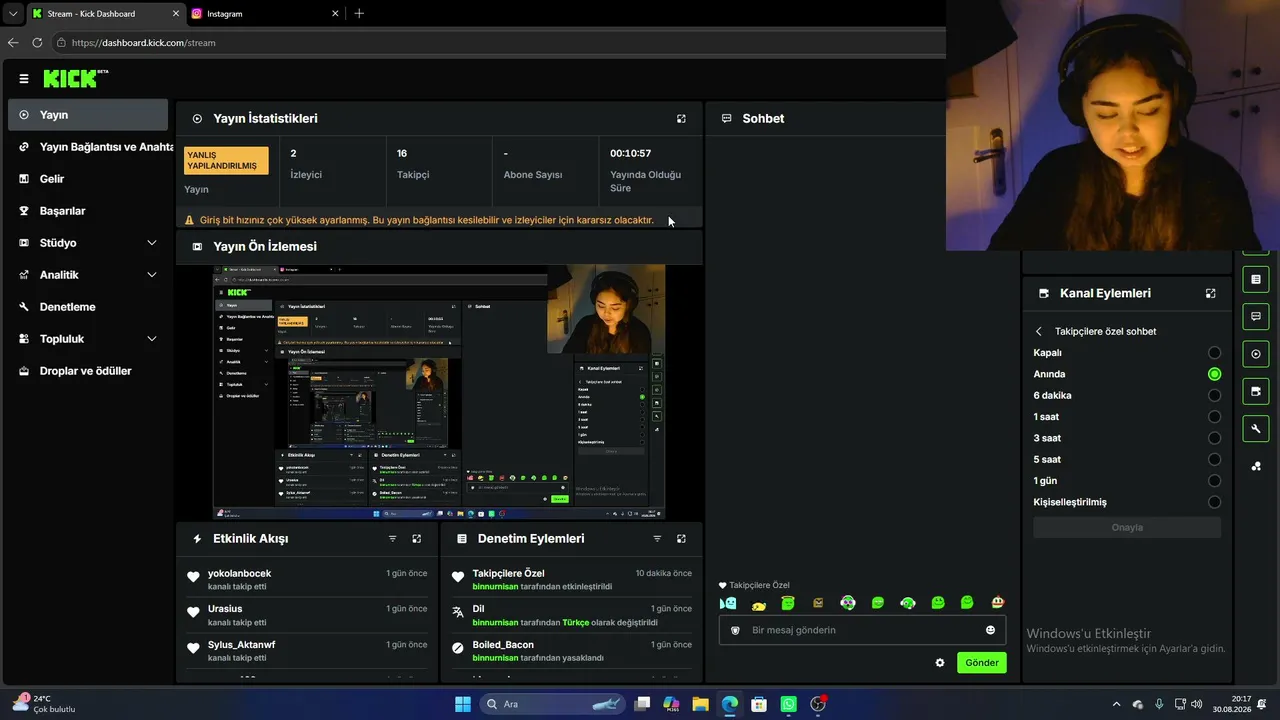The height and width of the screenshot is (720, 1280).
Task: Select the 1 gün radio option
Action: tap(1214, 481)
